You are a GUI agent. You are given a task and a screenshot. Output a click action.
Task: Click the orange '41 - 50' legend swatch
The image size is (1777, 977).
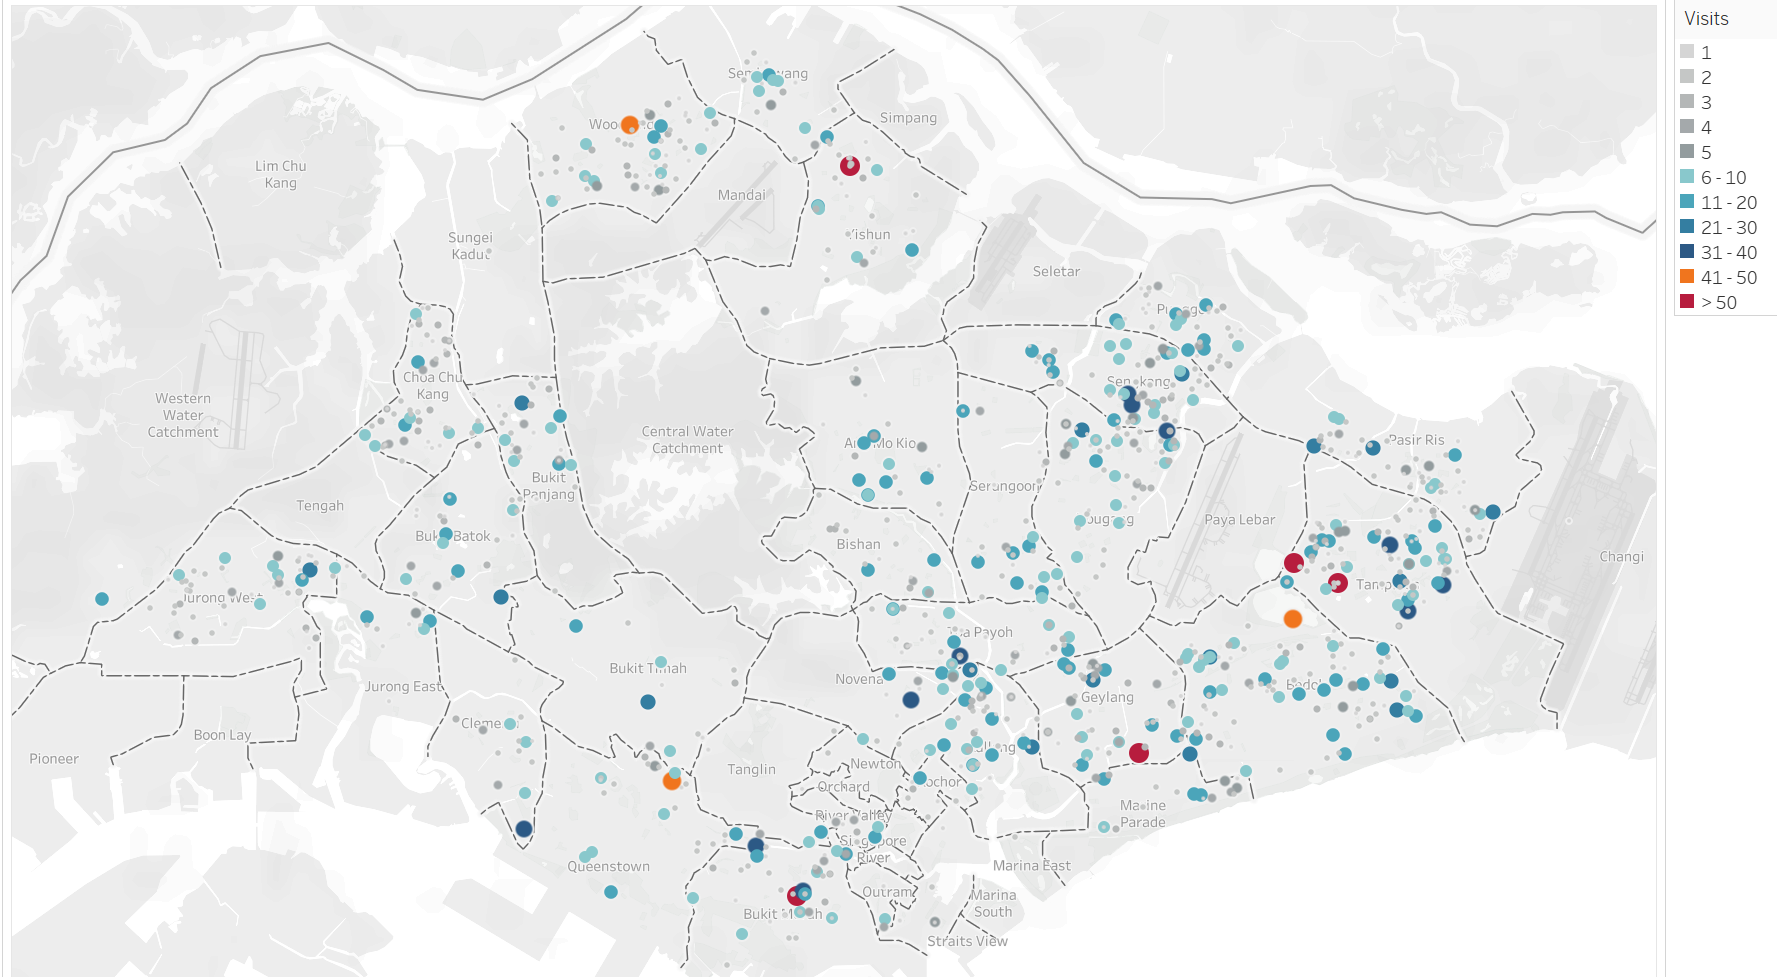click(x=1687, y=277)
